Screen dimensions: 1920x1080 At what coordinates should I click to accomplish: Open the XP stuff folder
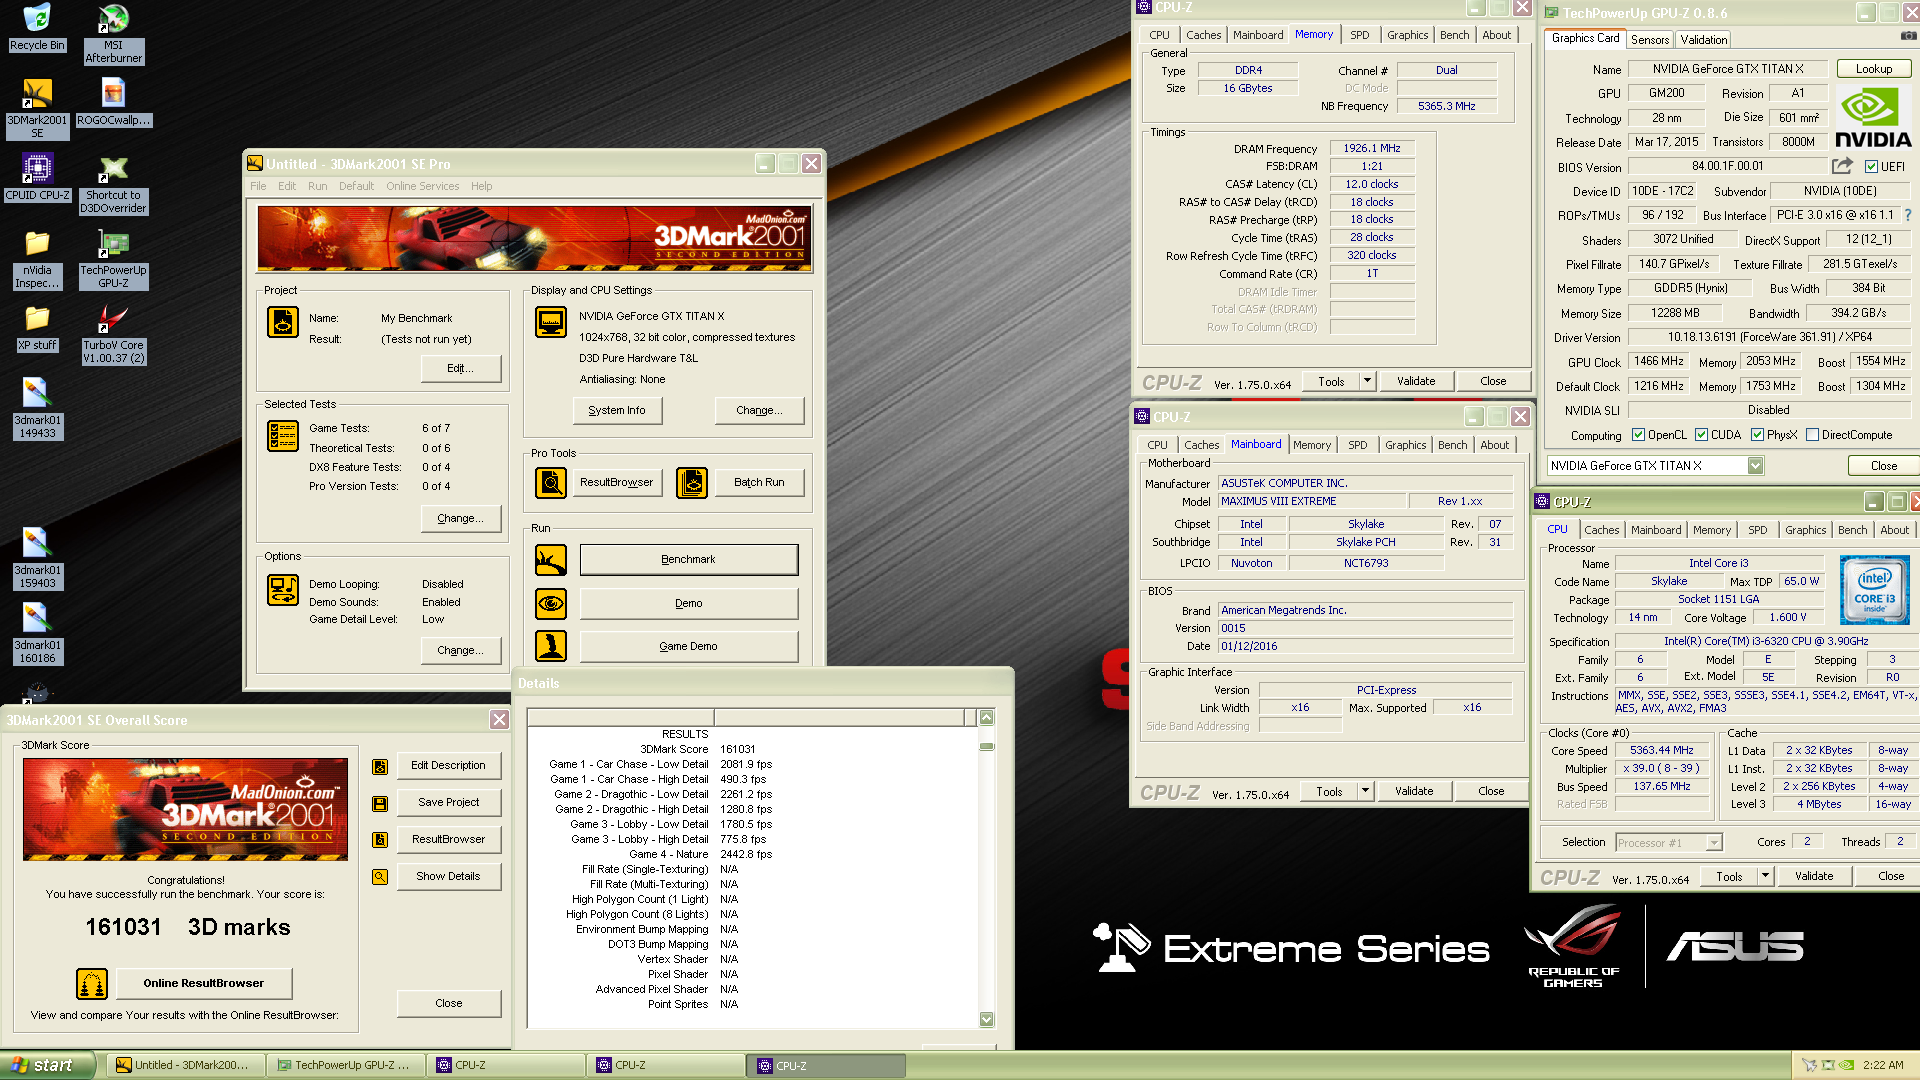(x=37, y=328)
